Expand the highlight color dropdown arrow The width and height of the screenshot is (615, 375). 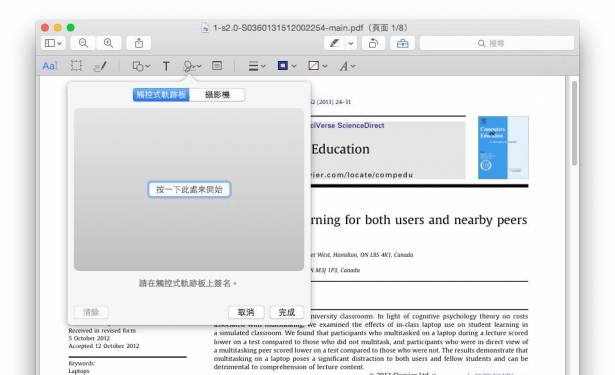tap(351, 43)
